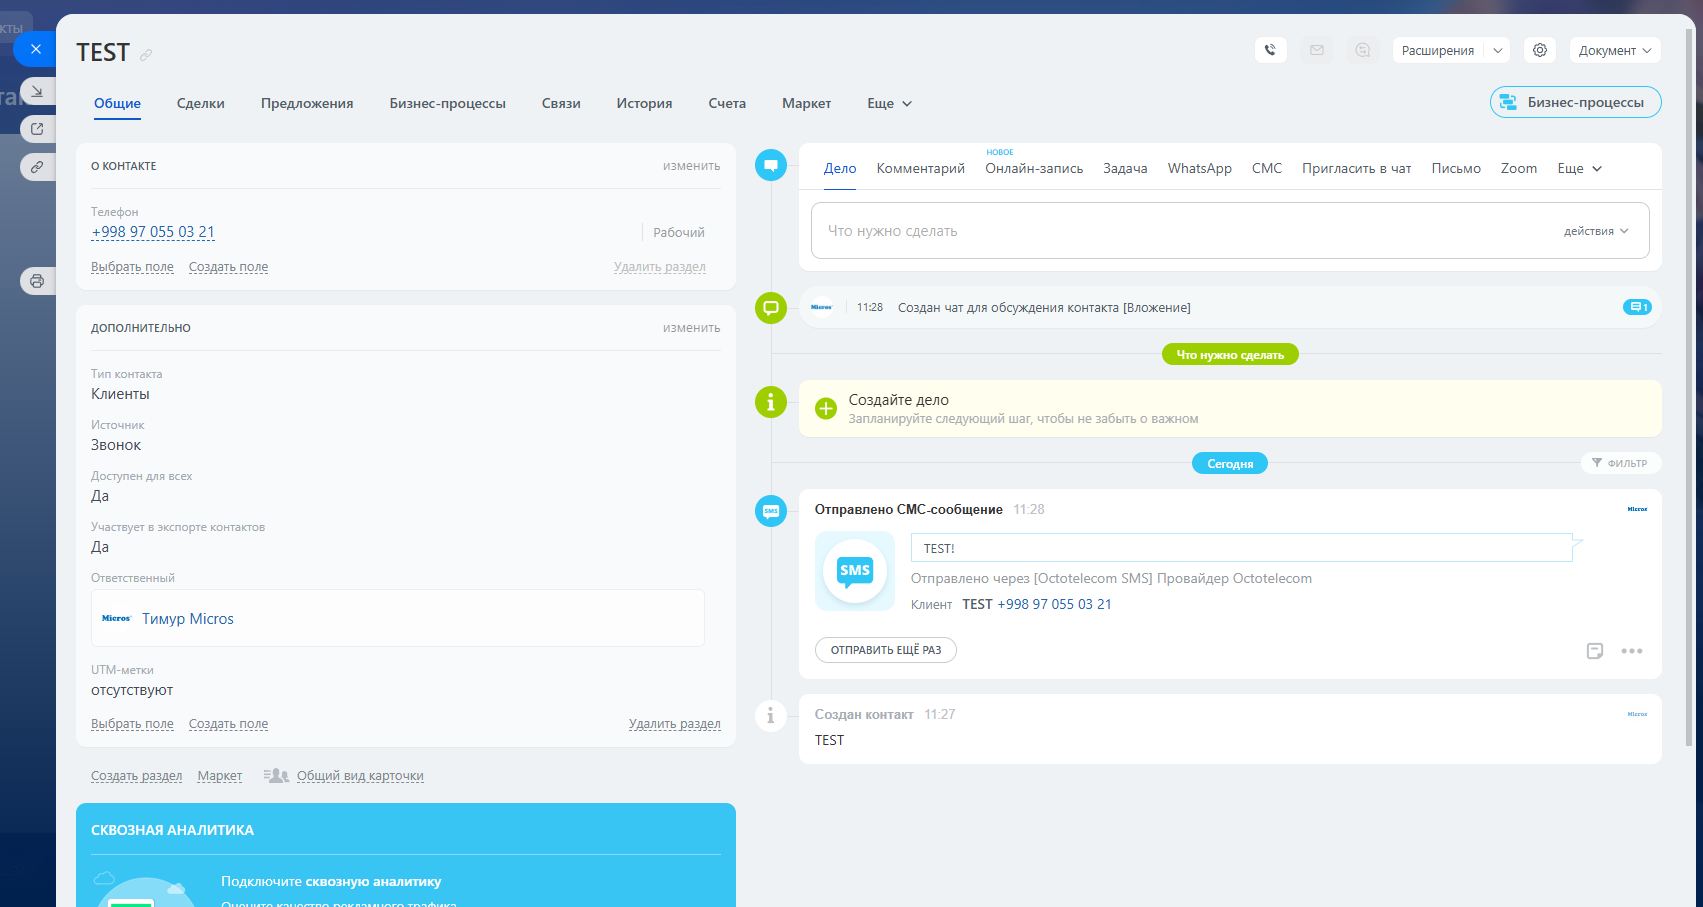The width and height of the screenshot is (1703, 907).
Task: Expand the действия dropdown in the task field
Action: (x=1596, y=231)
